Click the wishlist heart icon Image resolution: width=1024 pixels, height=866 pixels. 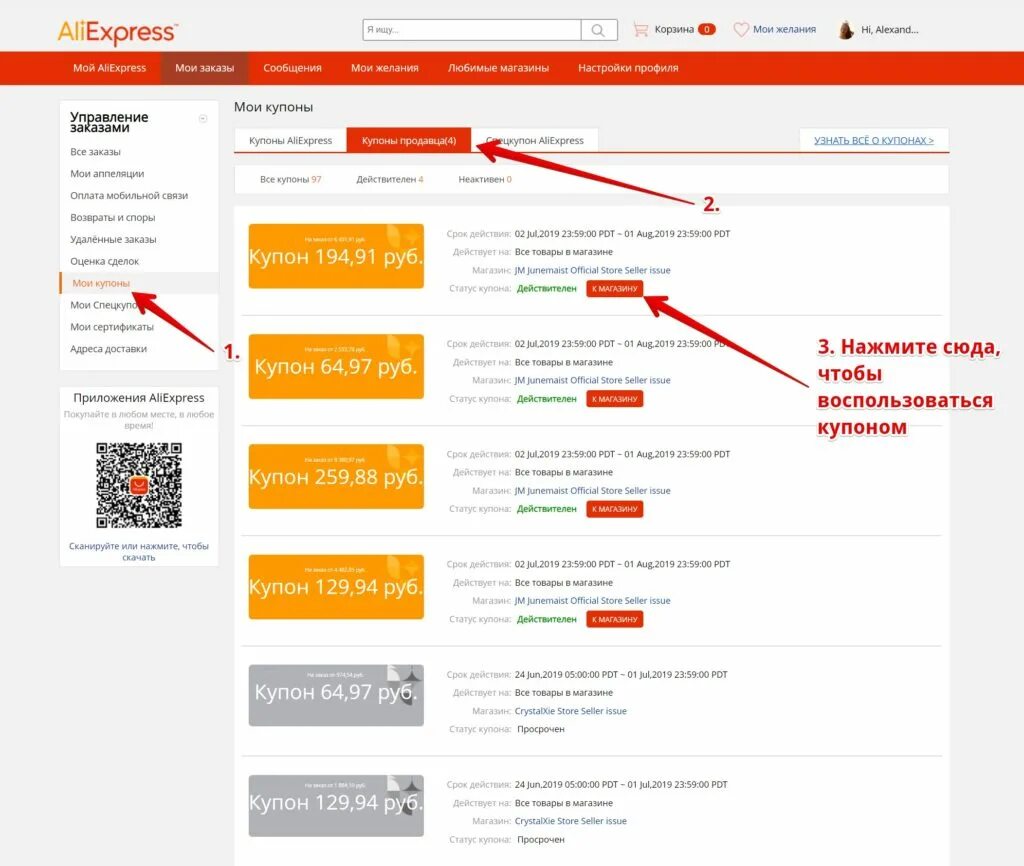click(x=741, y=29)
